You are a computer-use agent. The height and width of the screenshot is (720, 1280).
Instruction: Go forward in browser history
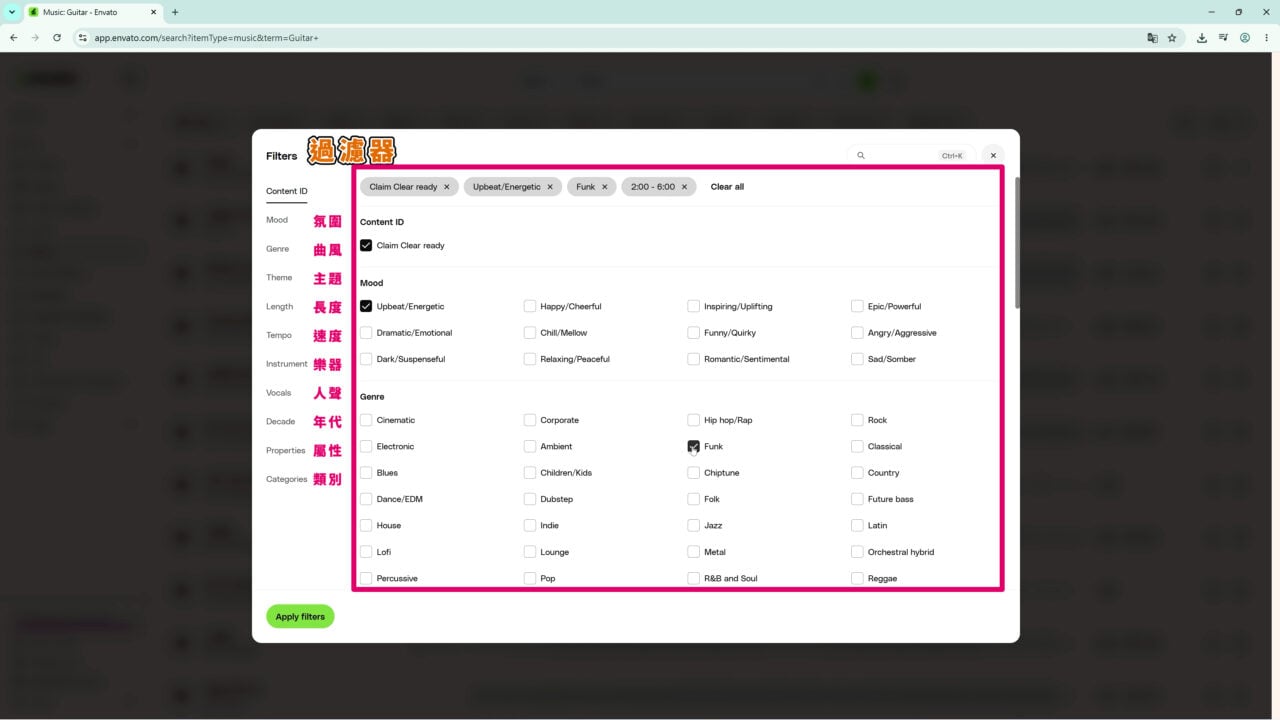[x=35, y=38]
